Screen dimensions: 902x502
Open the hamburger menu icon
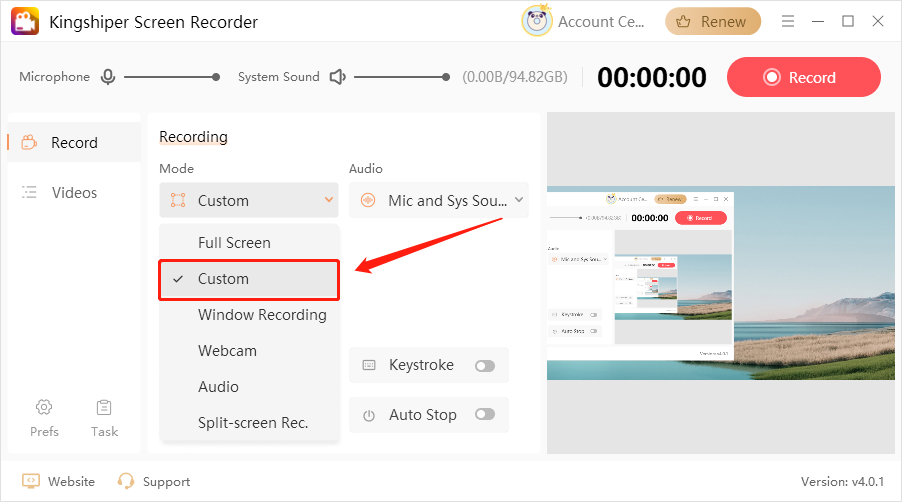[788, 21]
